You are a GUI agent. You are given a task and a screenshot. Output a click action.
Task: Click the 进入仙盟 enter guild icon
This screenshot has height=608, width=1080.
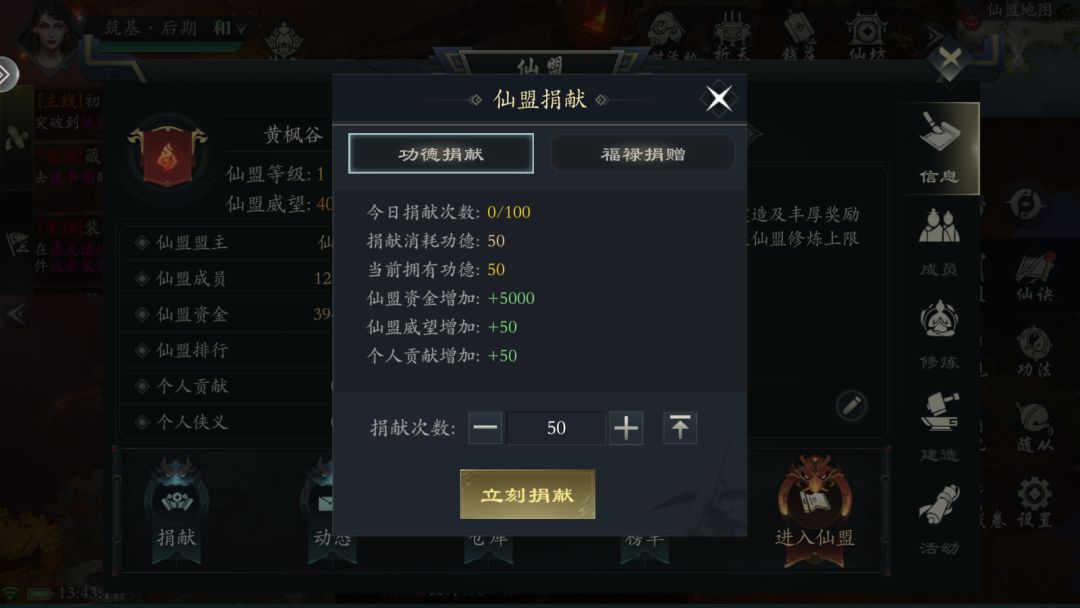pos(815,510)
